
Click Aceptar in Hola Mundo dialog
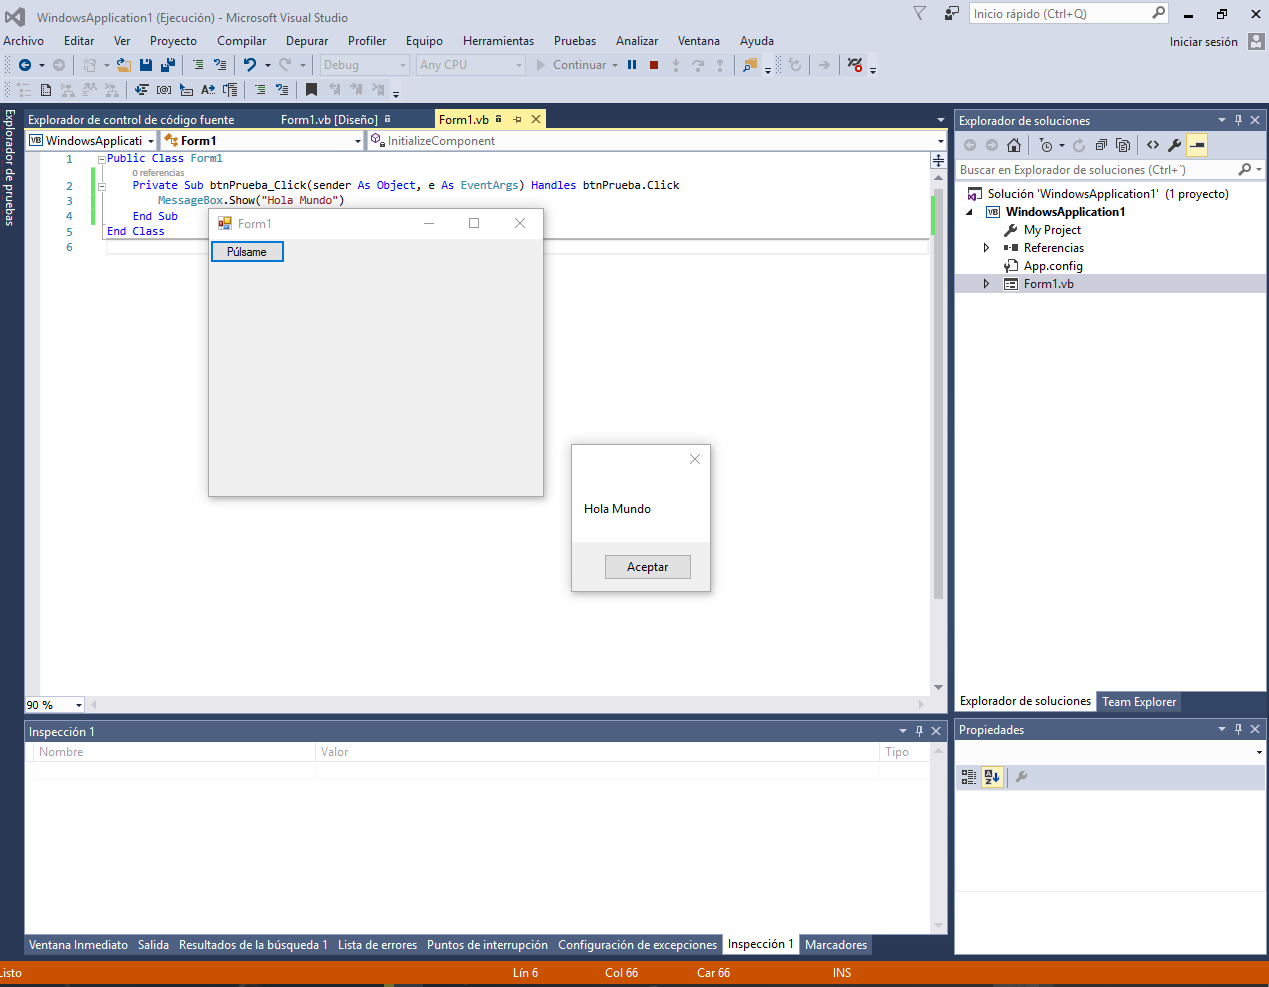pos(648,567)
